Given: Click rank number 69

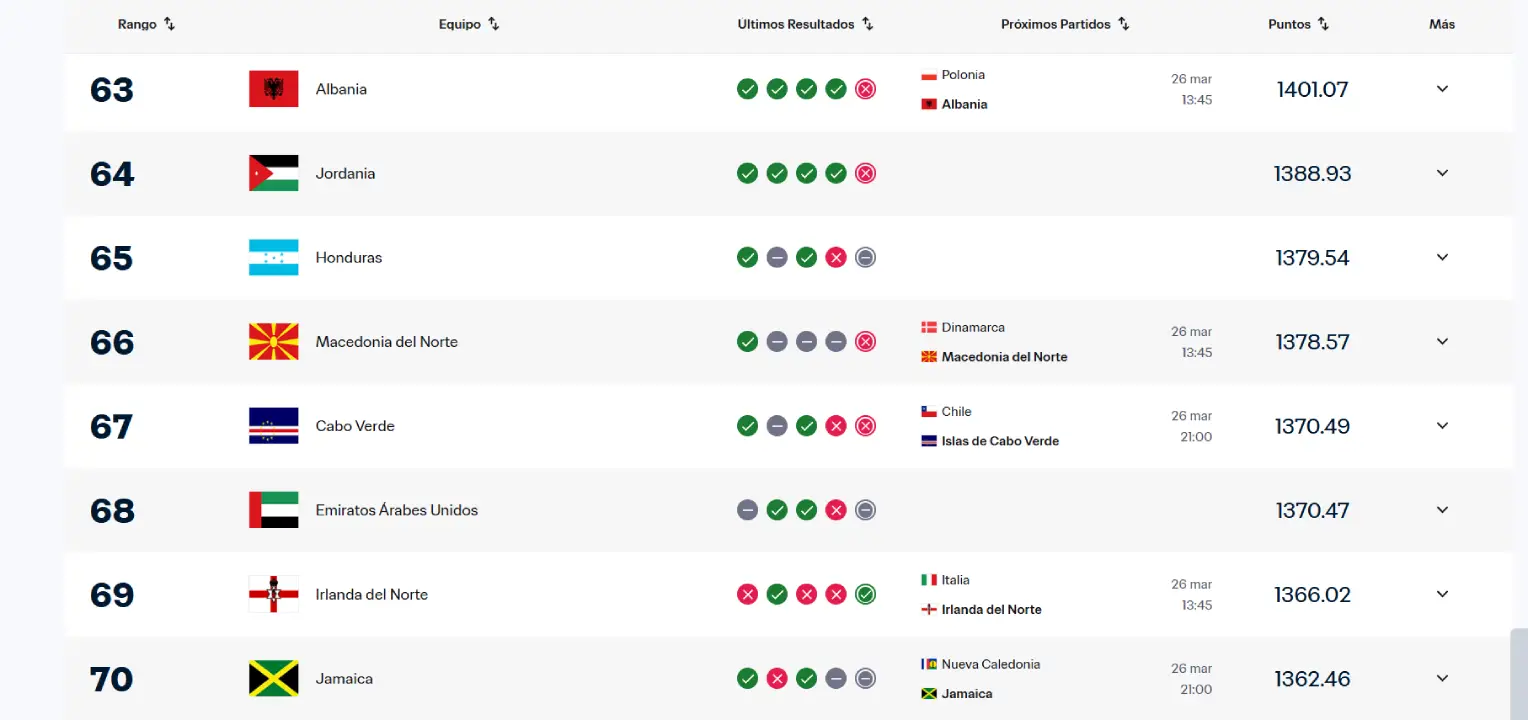Looking at the screenshot, I should pos(111,594).
